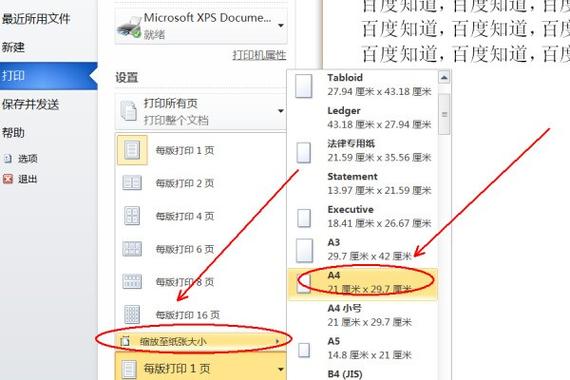The width and height of the screenshot is (570, 380).
Task: Select 法律专用纸 paper size
Action: [362, 151]
